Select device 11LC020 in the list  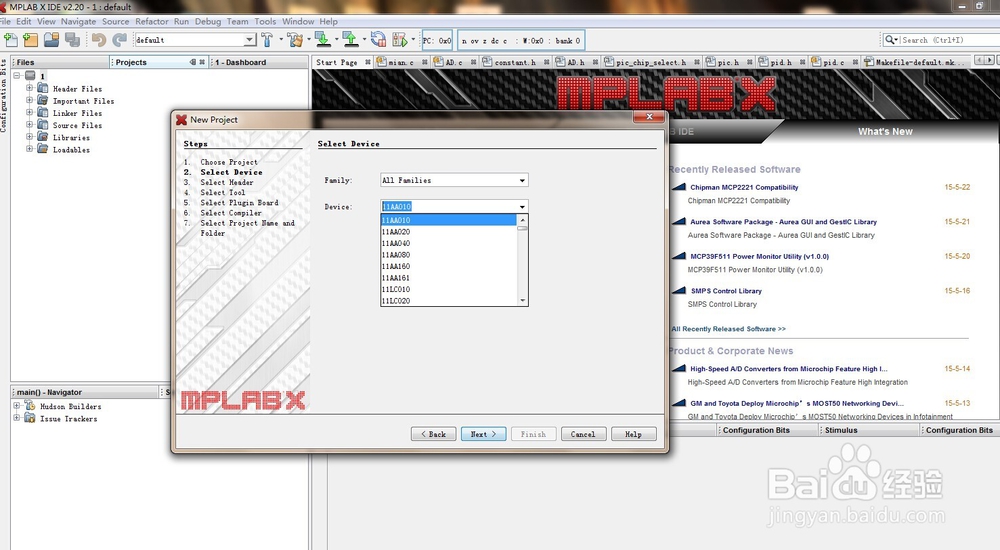point(449,301)
